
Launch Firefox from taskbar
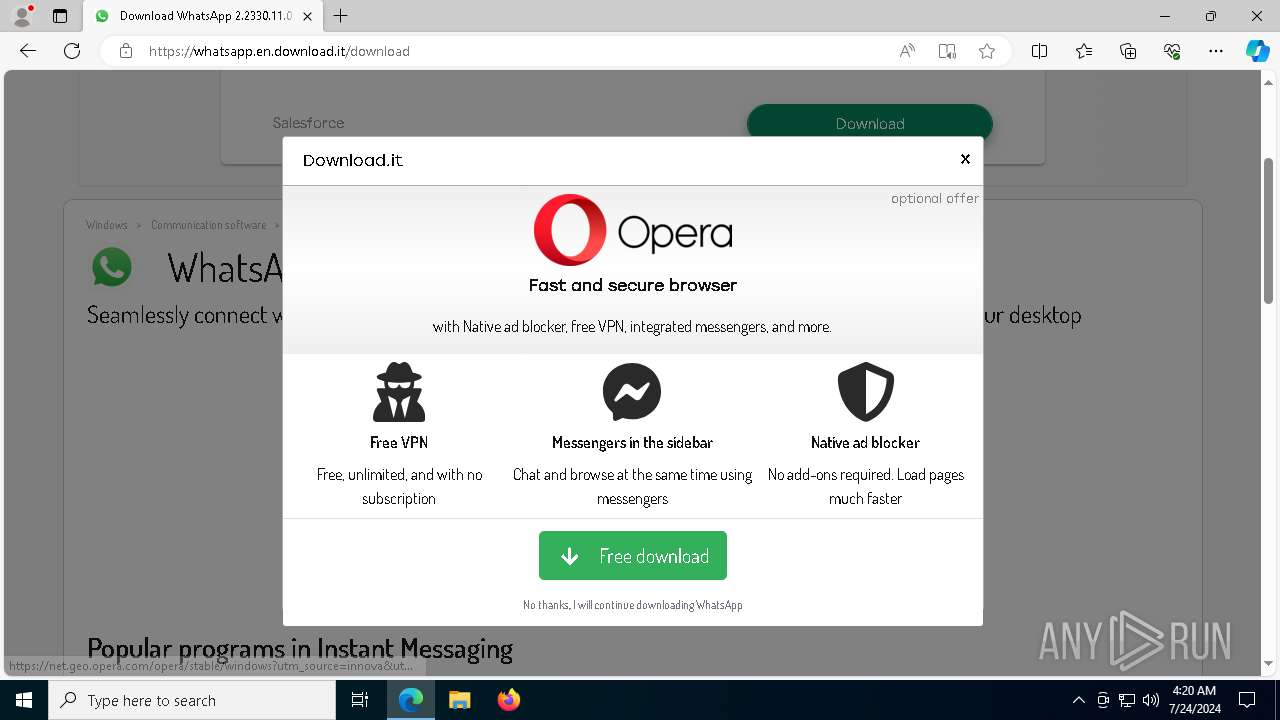click(x=508, y=700)
